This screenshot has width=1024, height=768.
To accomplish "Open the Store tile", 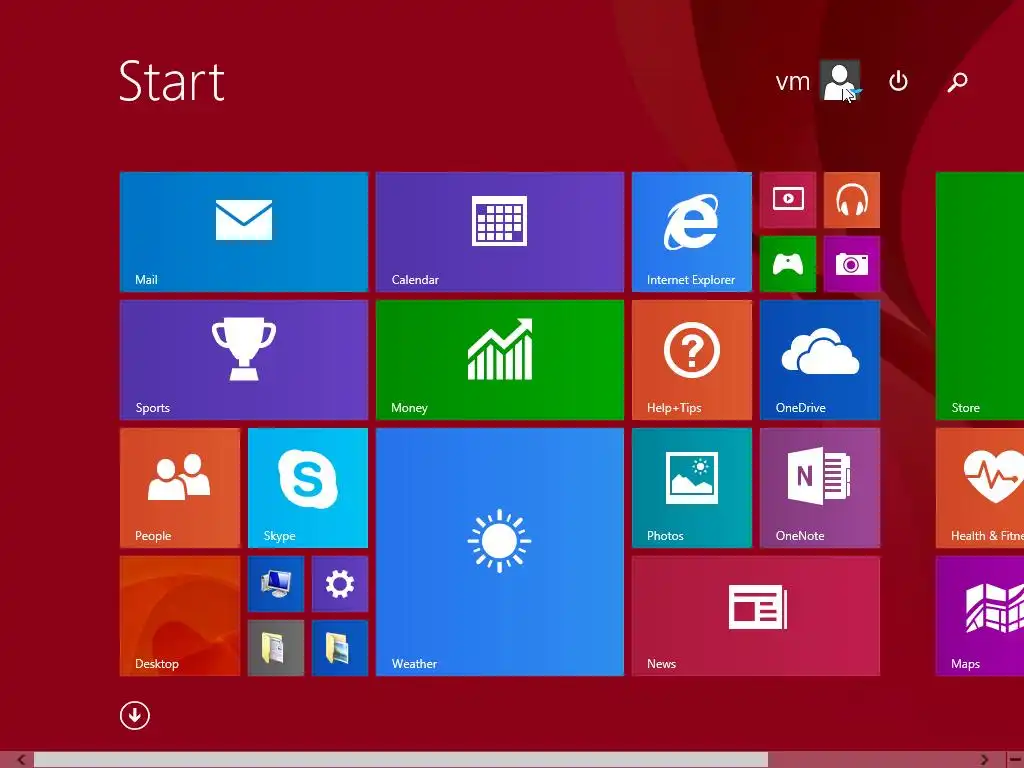I will (980, 296).
